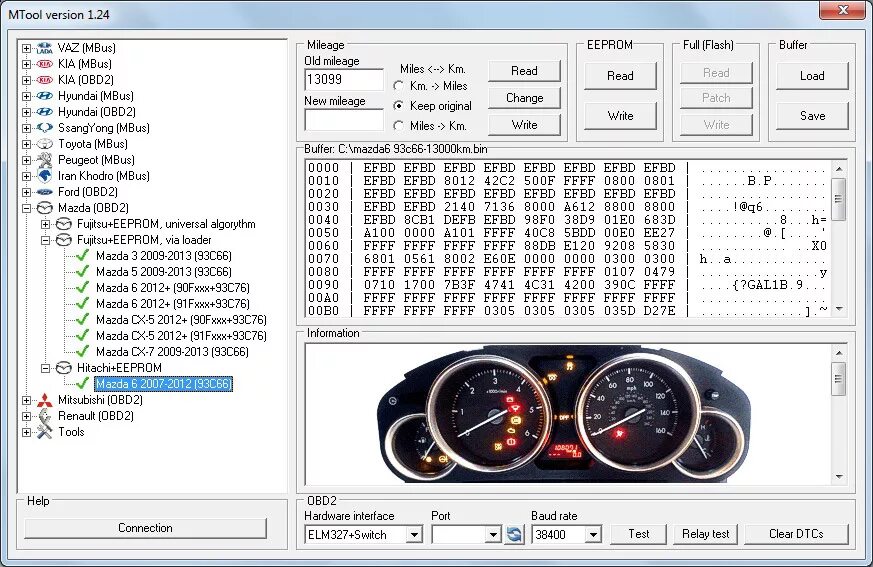
Task: Click checkmark icon of Mazda CX-5 2012+ (90Fxxx+93C76)
Action: (82, 320)
